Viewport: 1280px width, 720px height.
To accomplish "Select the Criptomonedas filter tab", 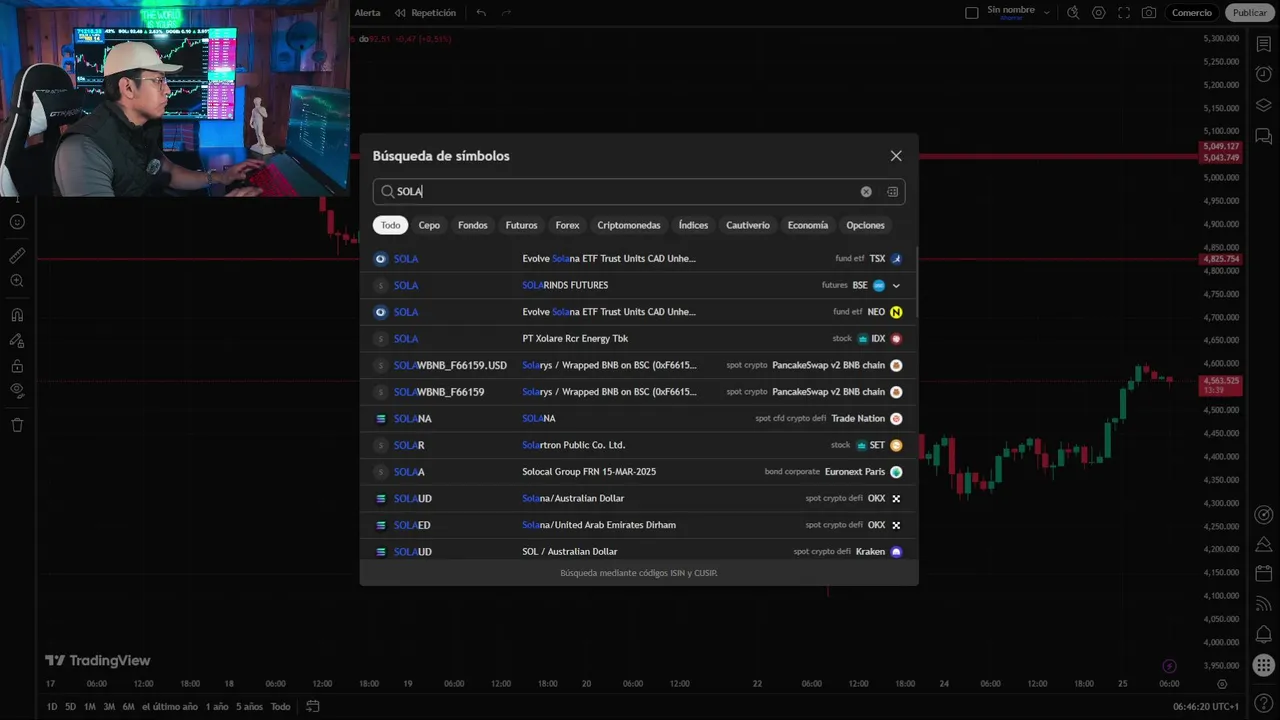I will 629,225.
